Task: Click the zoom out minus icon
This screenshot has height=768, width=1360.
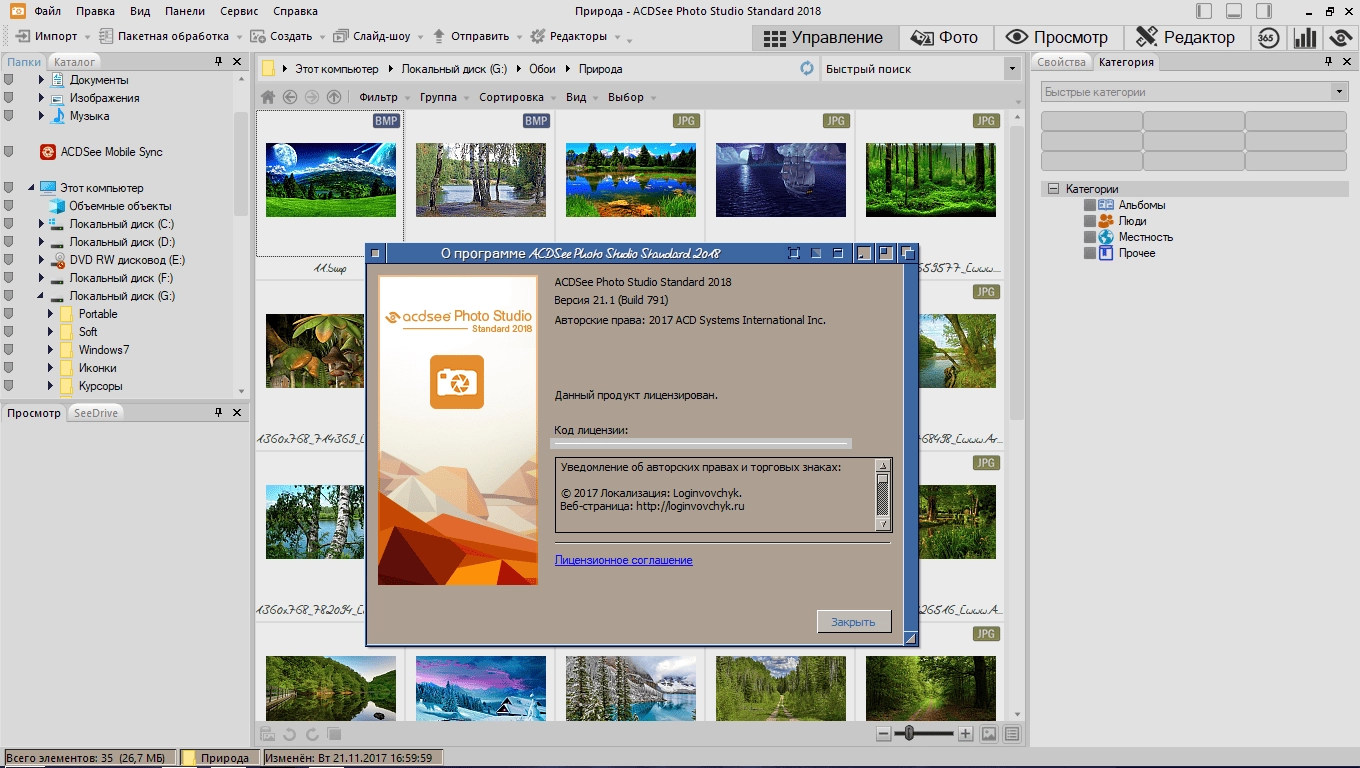Action: click(883, 734)
